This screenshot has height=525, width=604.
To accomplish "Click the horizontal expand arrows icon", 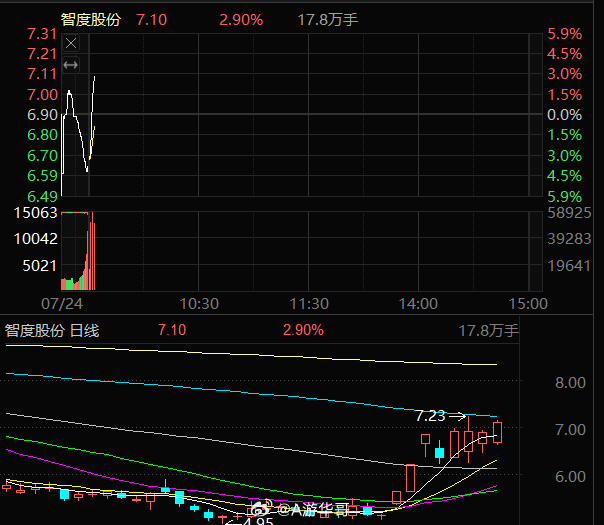I will pos(70,65).
